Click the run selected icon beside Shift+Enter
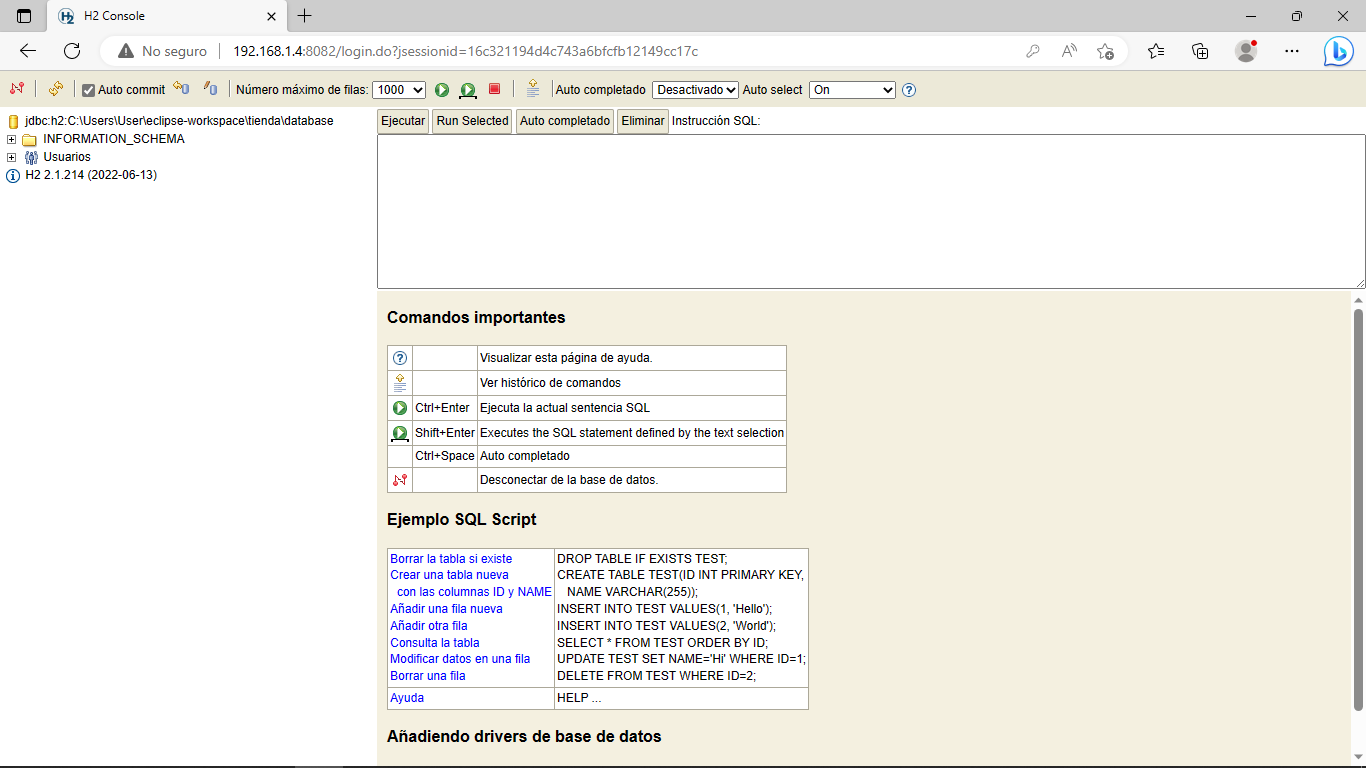 point(400,433)
